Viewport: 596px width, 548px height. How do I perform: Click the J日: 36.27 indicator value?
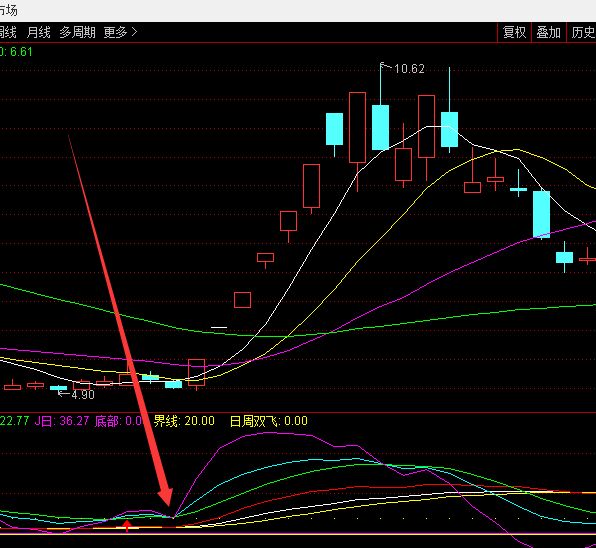[x=62, y=421]
